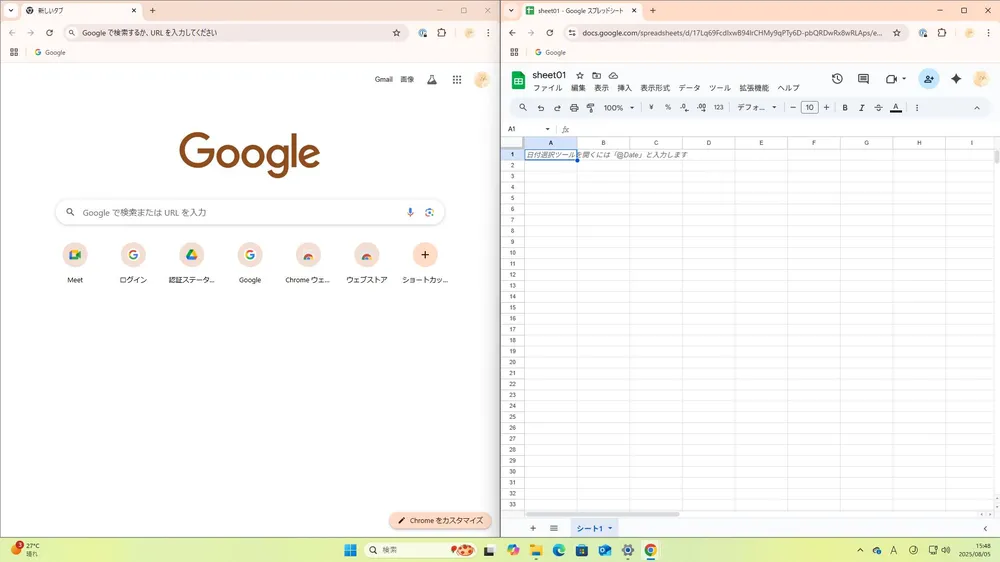Select row 10 header
The width and height of the screenshot is (1000, 562).
click(512, 253)
